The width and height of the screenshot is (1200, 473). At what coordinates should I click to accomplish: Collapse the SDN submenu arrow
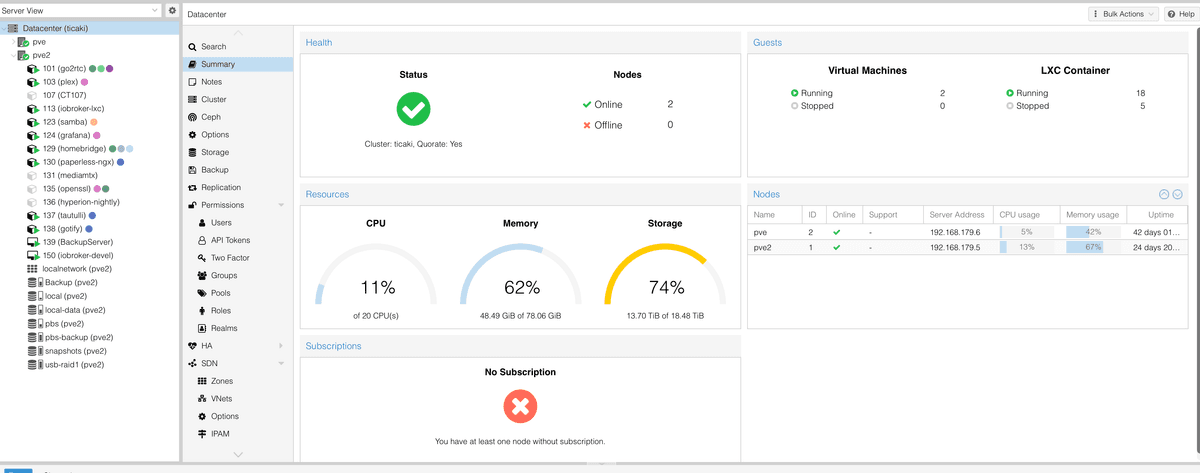tap(281, 363)
